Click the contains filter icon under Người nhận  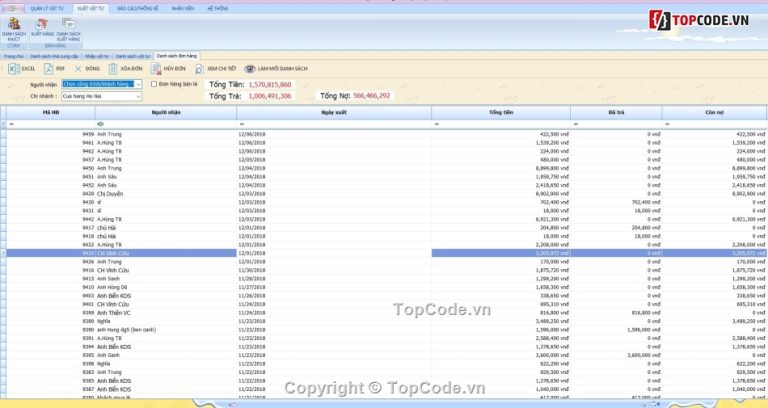tap(100, 124)
